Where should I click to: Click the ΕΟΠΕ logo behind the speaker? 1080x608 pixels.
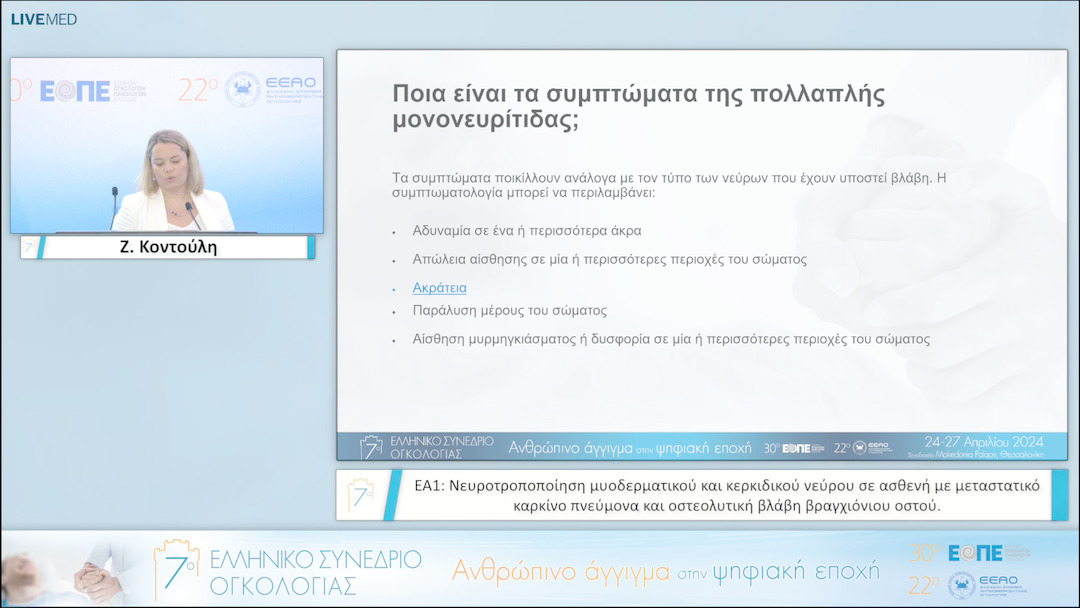click(x=75, y=91)
